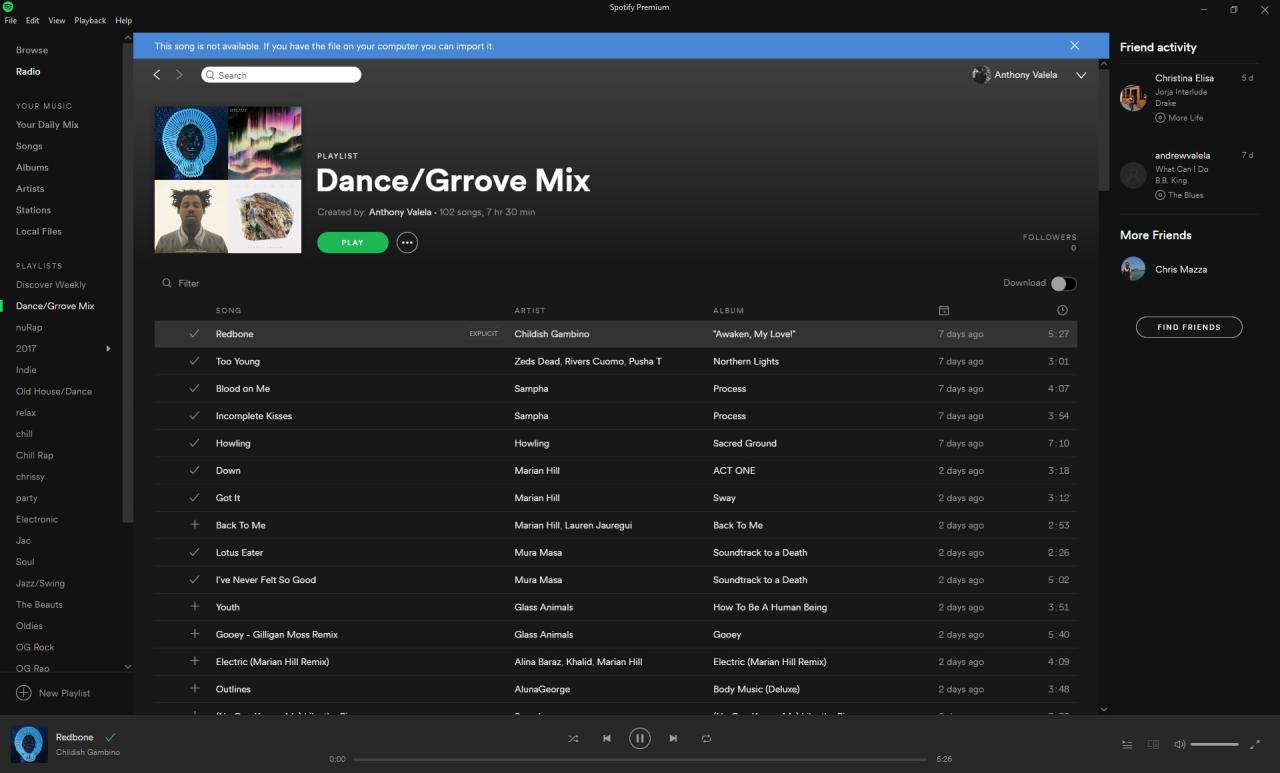This screenshot has height=773, width=1280.
Task: Seek in the song progress bar
Action: pyautogui.click(x=640, y=759)
